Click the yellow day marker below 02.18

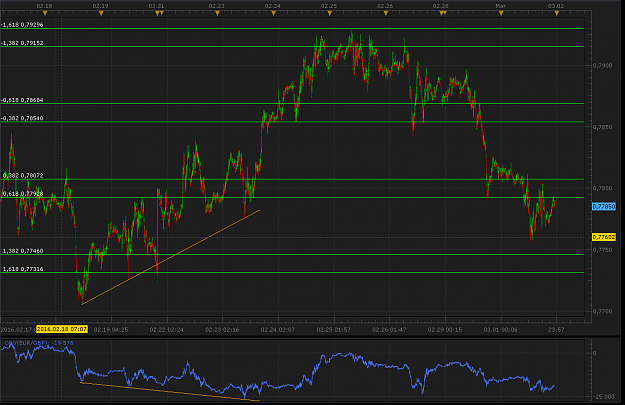point(45,14)
